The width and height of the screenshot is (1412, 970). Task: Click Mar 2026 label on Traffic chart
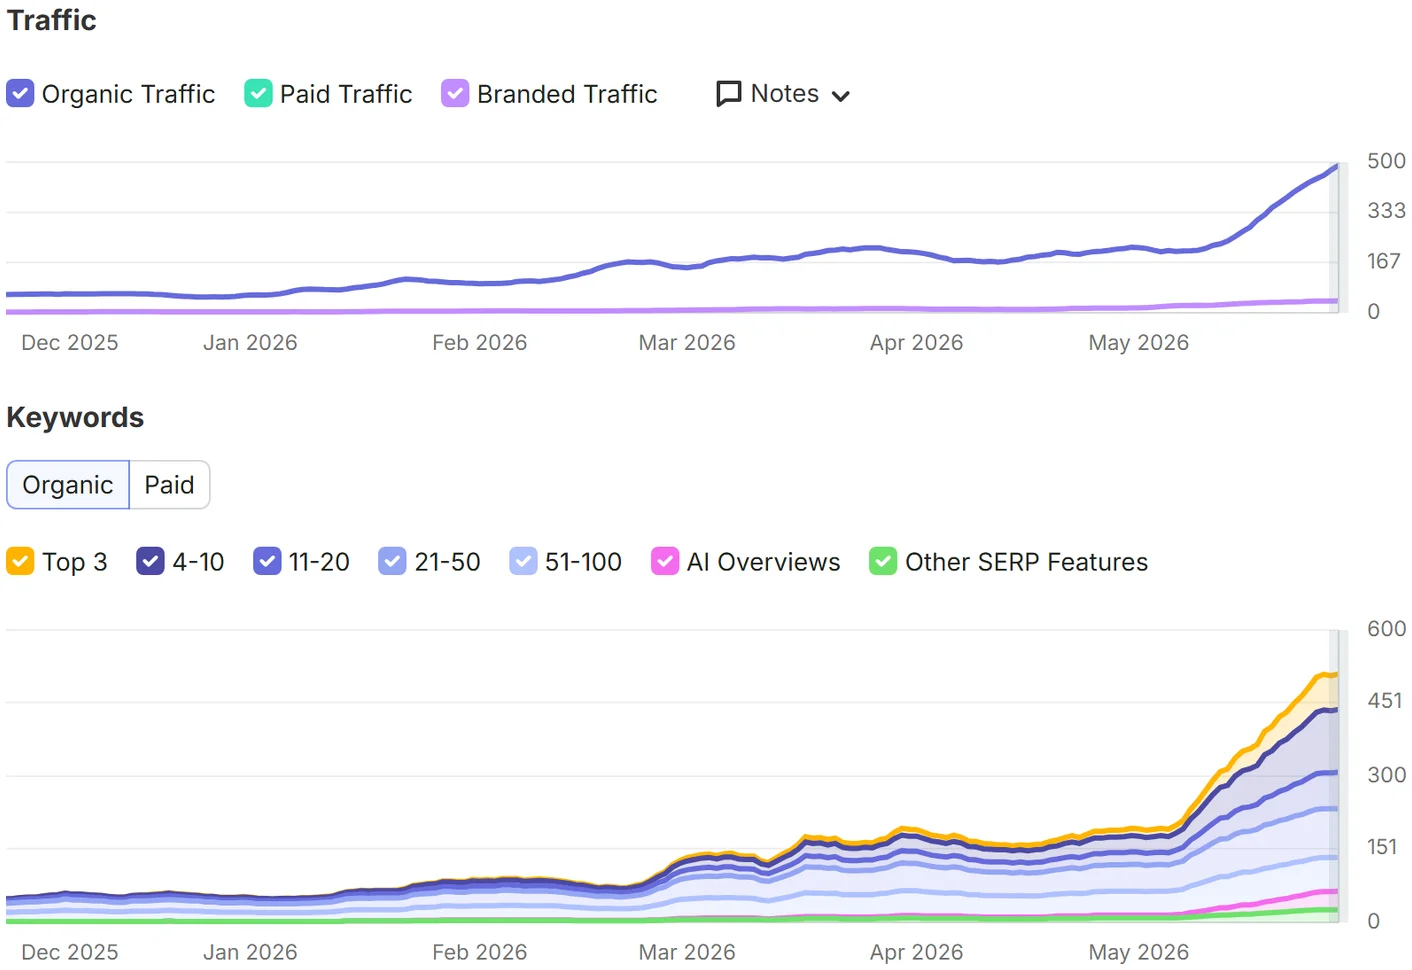coord(687,343)
